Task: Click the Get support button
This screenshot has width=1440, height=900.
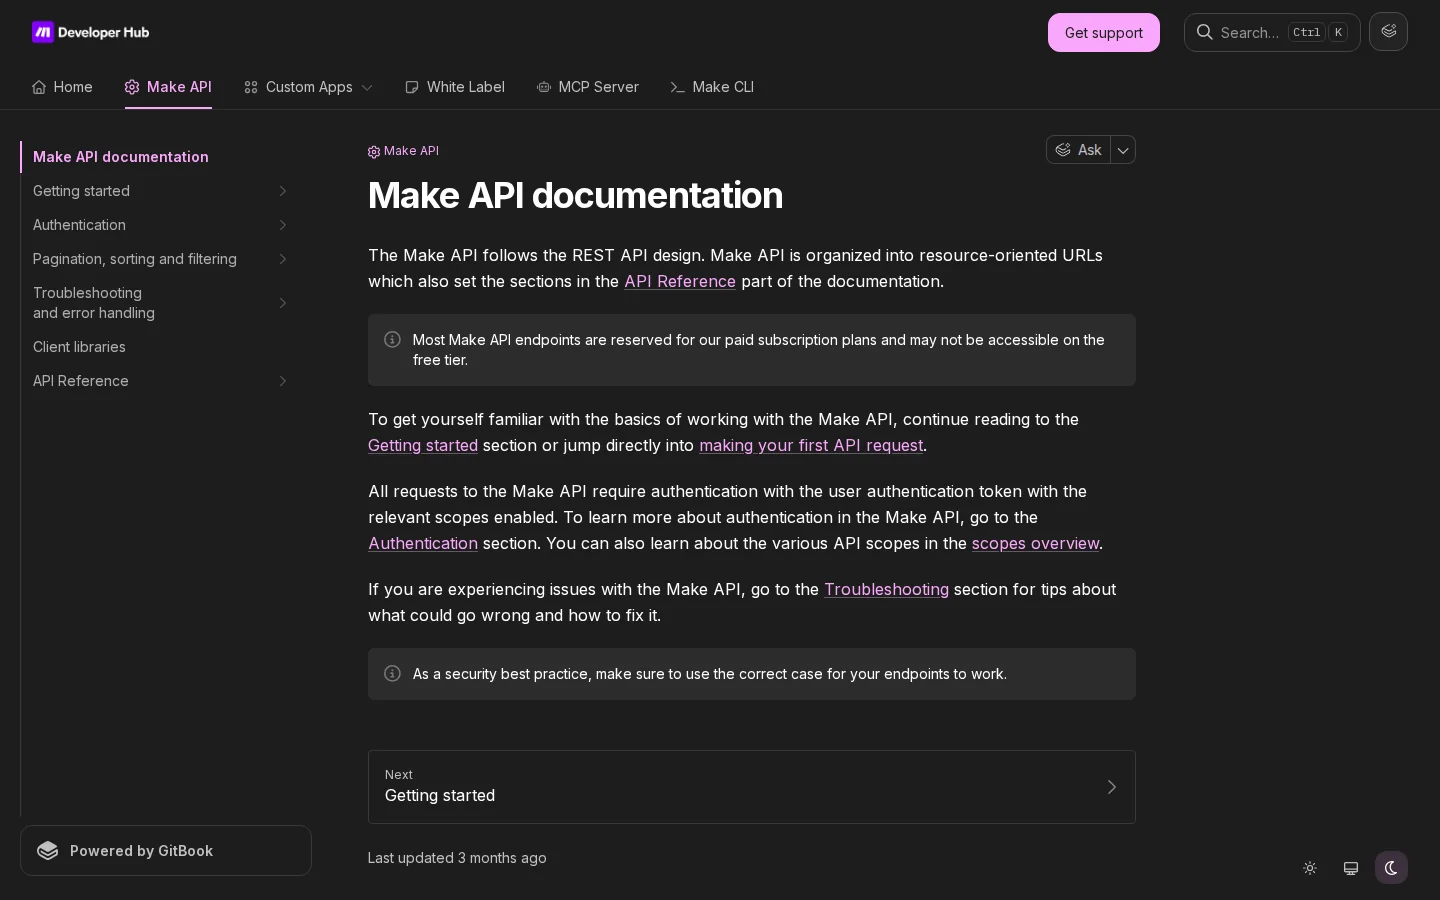Action: 1104,33
